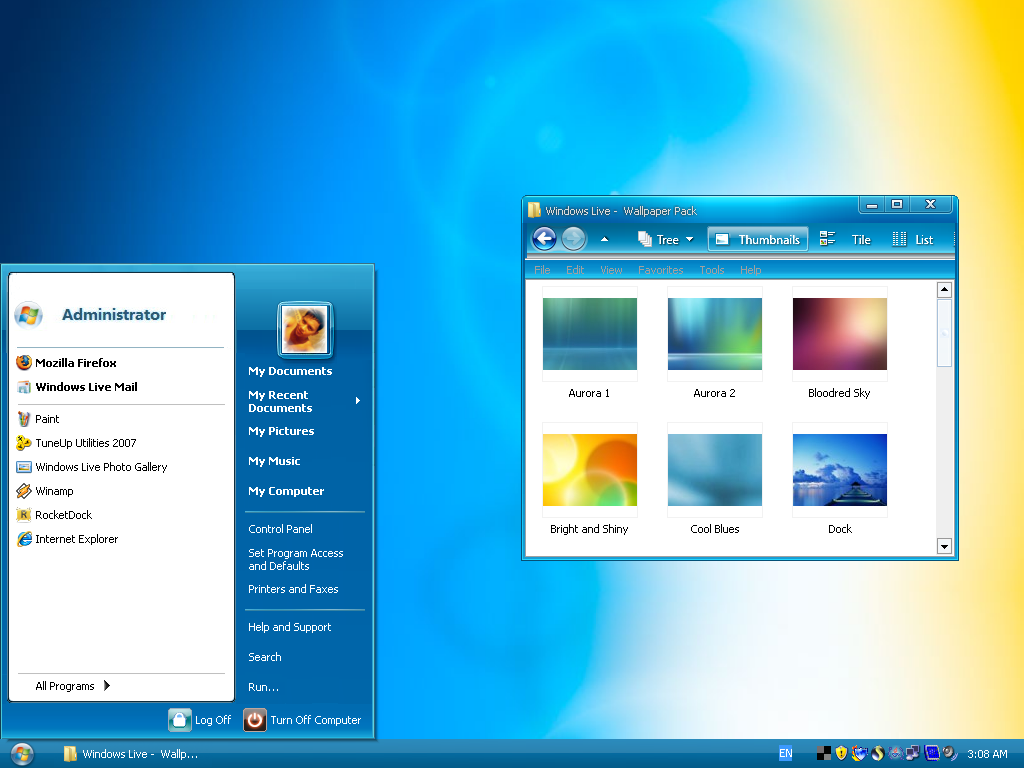Open the Tree dropdown arrow
Image resolution: width=1024 pixels, height=768 pixels.
coord(690,240)
